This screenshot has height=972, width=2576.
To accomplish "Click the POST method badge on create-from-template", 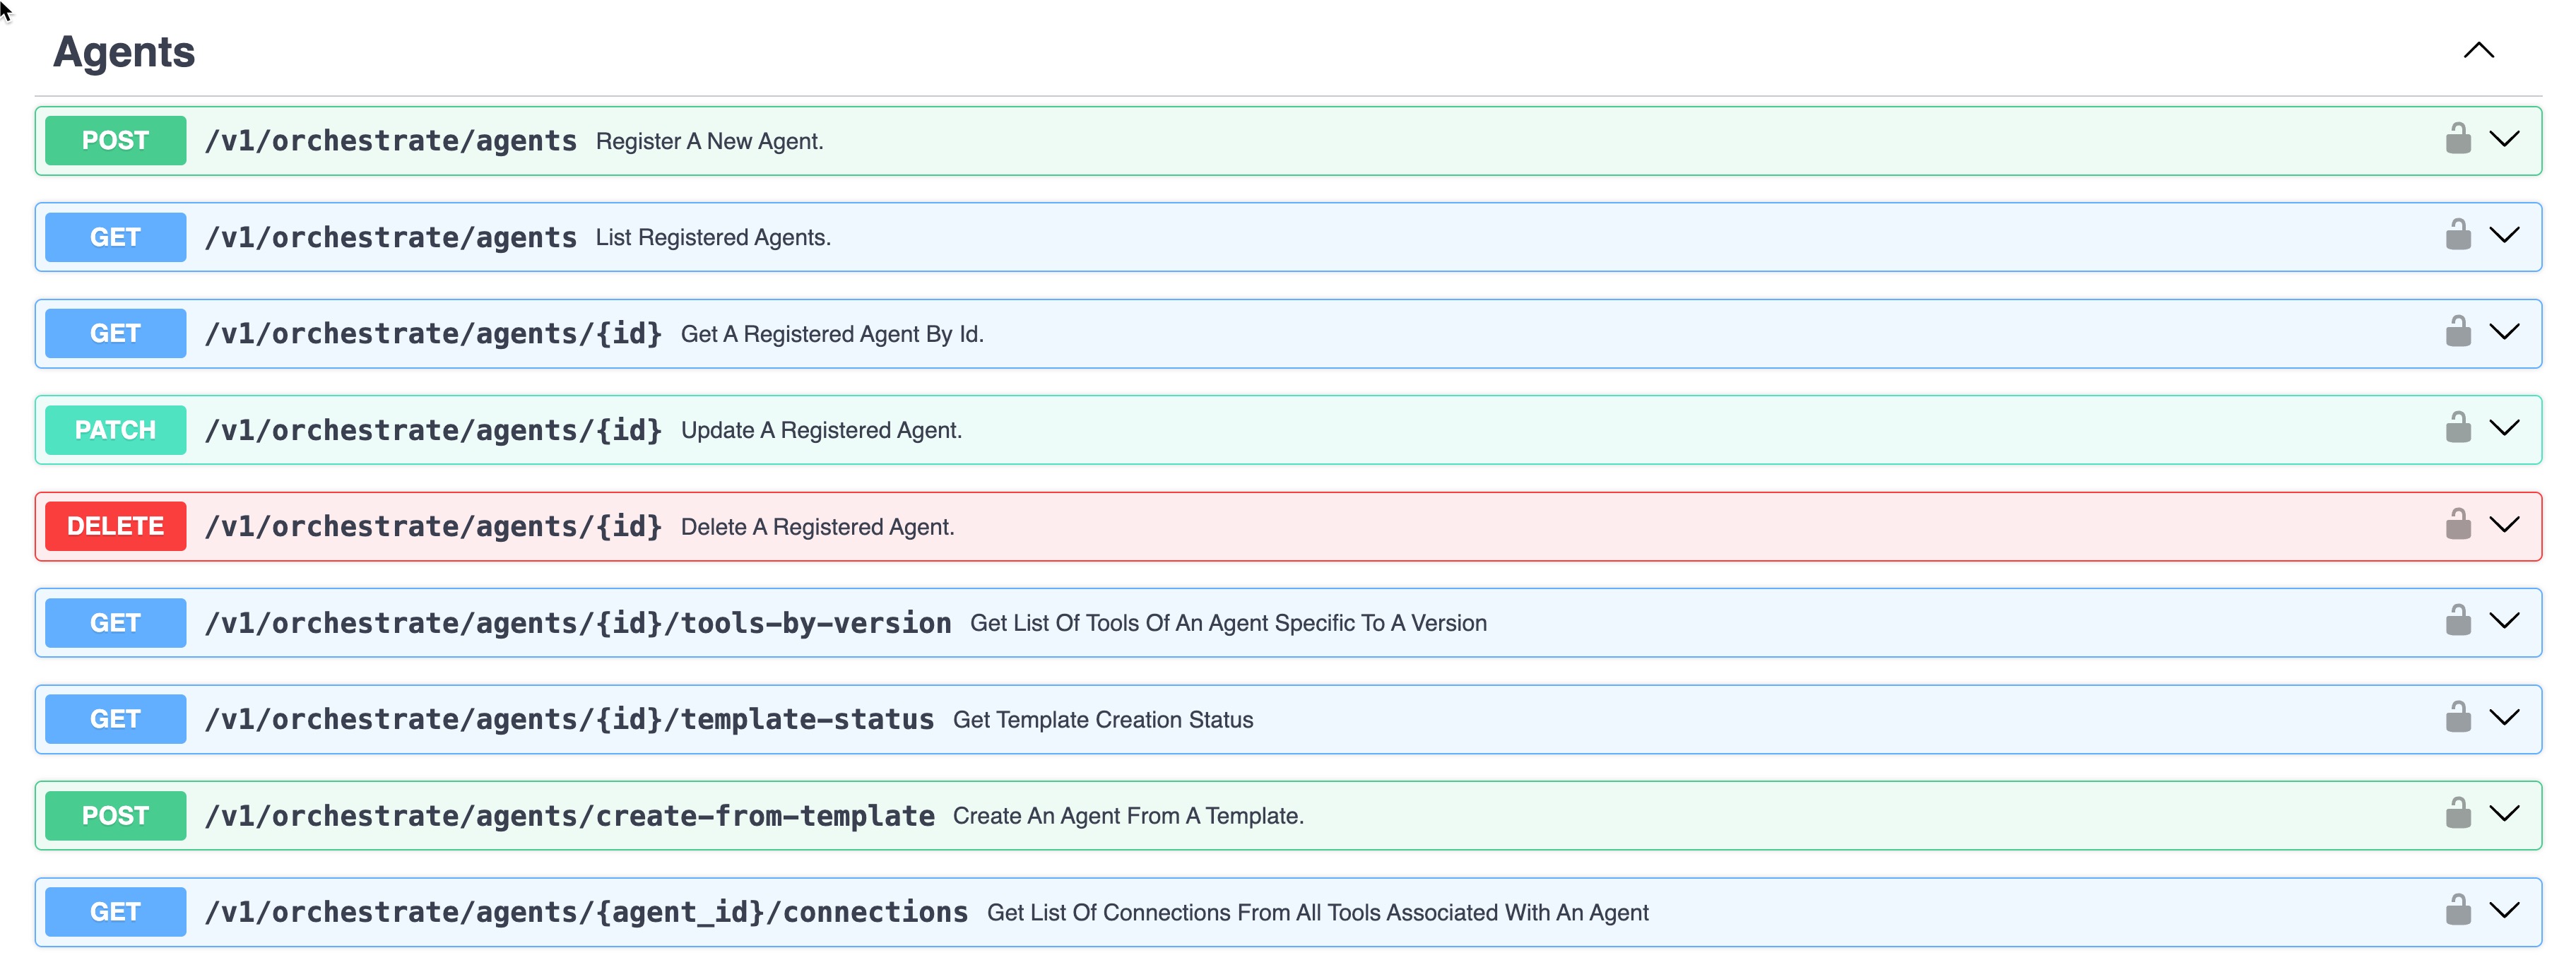I will [114, 814].
